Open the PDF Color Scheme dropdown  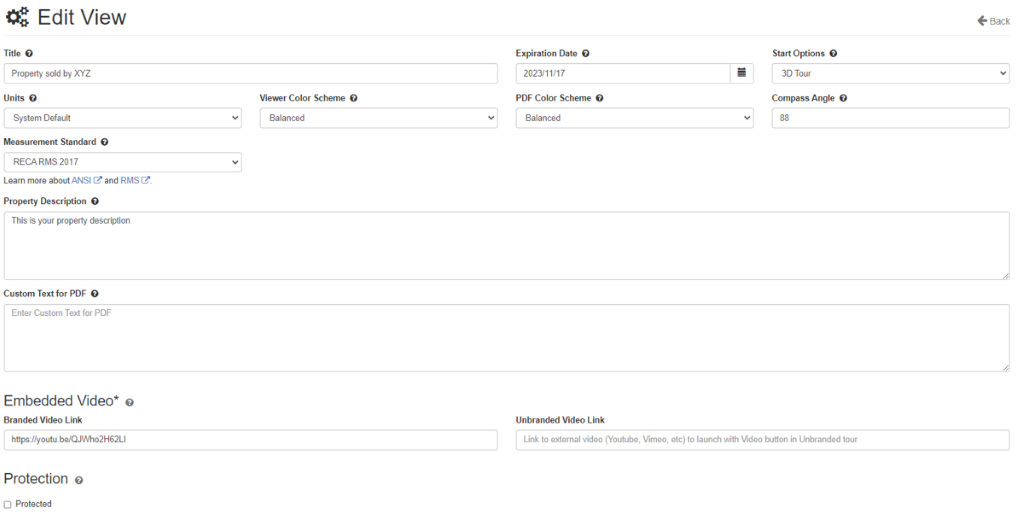(634, 118)
